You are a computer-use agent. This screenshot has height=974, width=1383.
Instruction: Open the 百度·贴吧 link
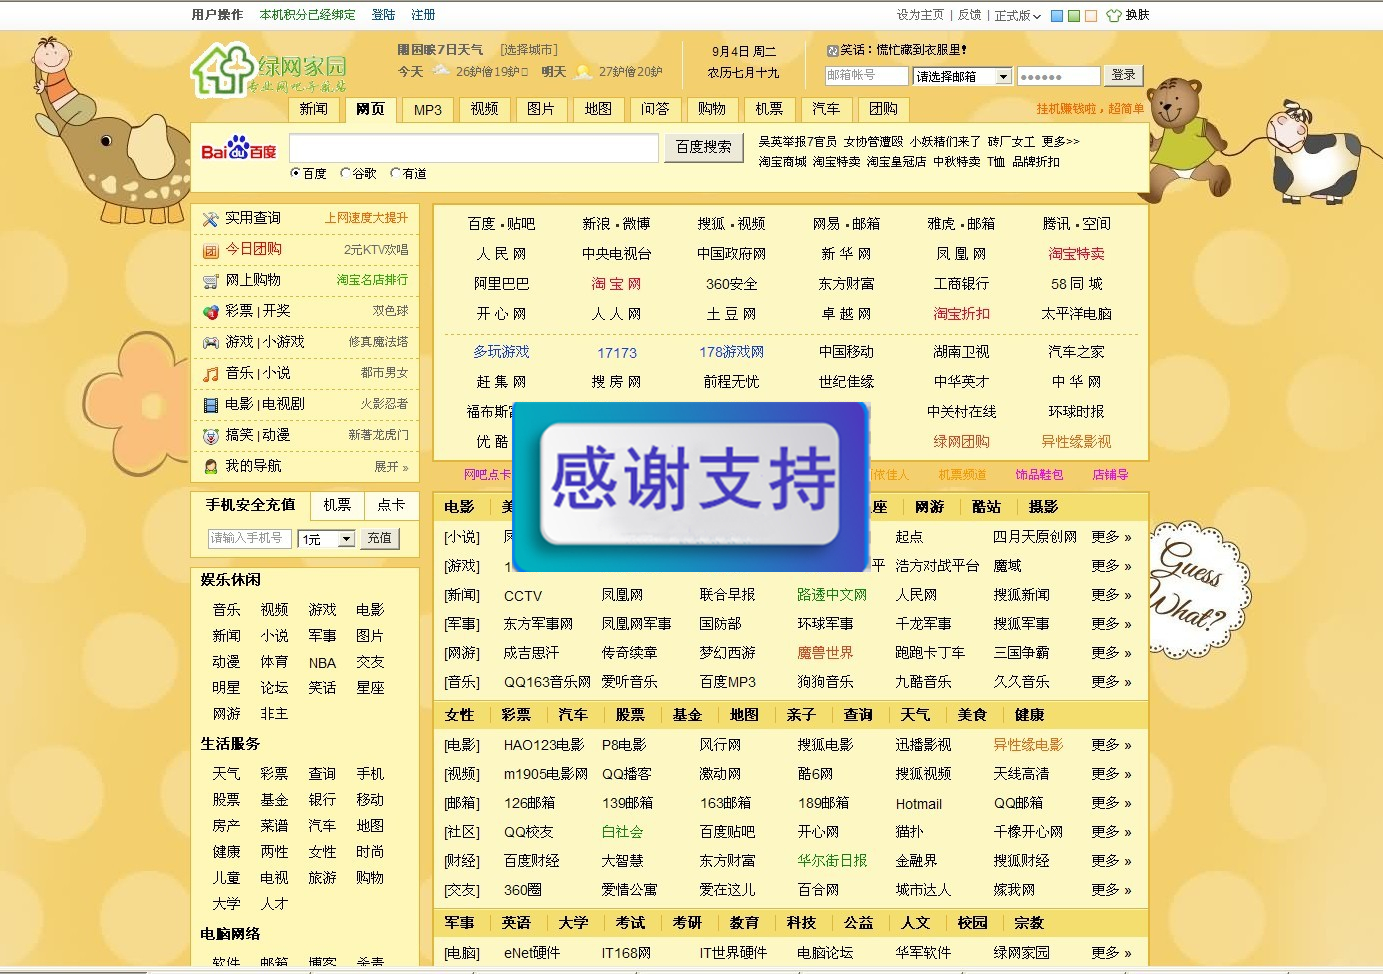tap(501, 224)
